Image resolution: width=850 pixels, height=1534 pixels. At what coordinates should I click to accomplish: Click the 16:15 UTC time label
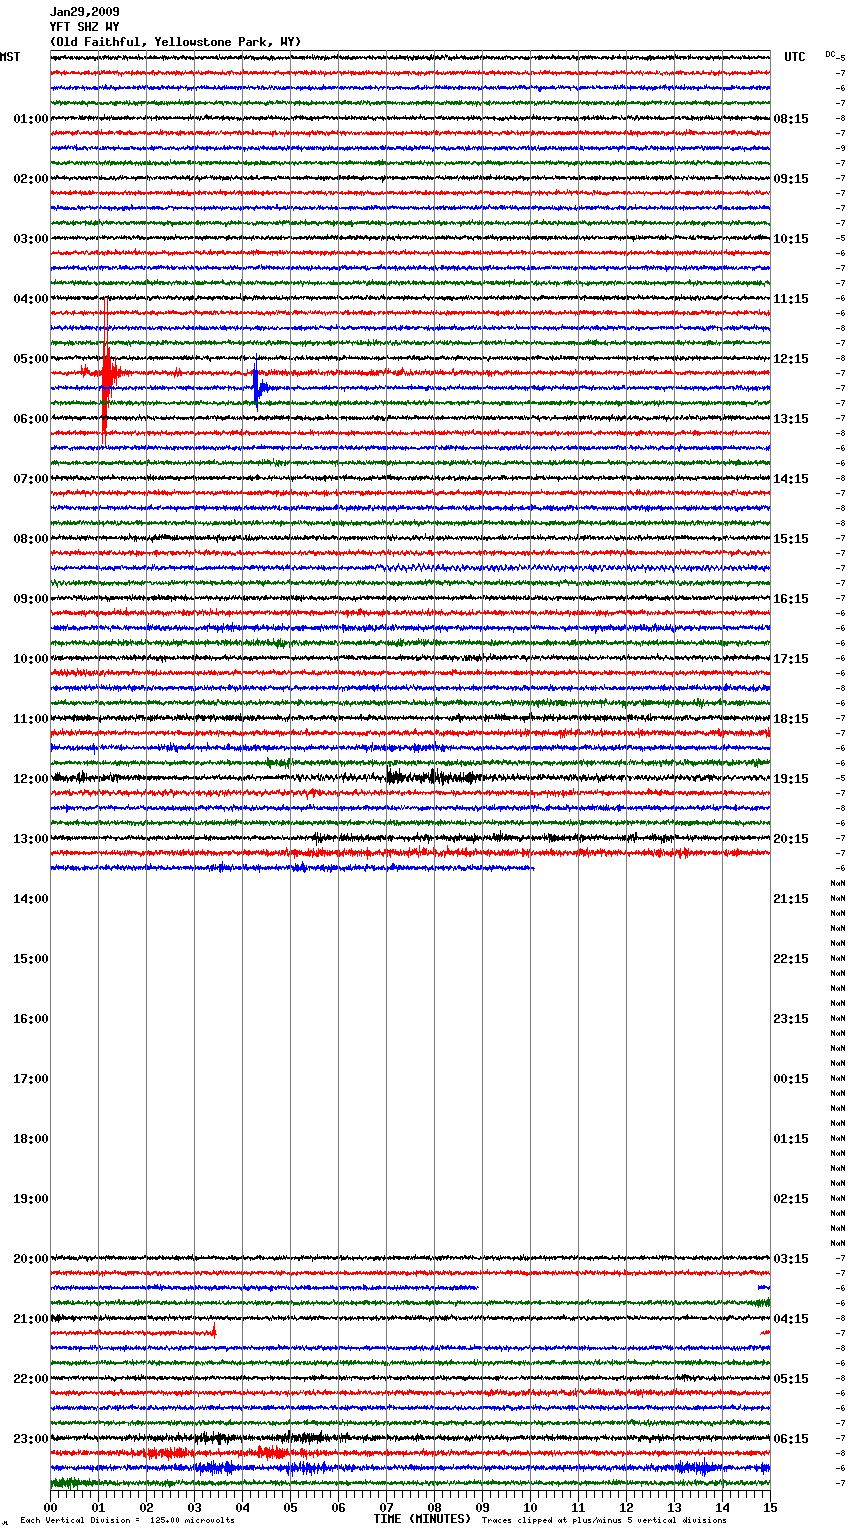click(791, 599)
